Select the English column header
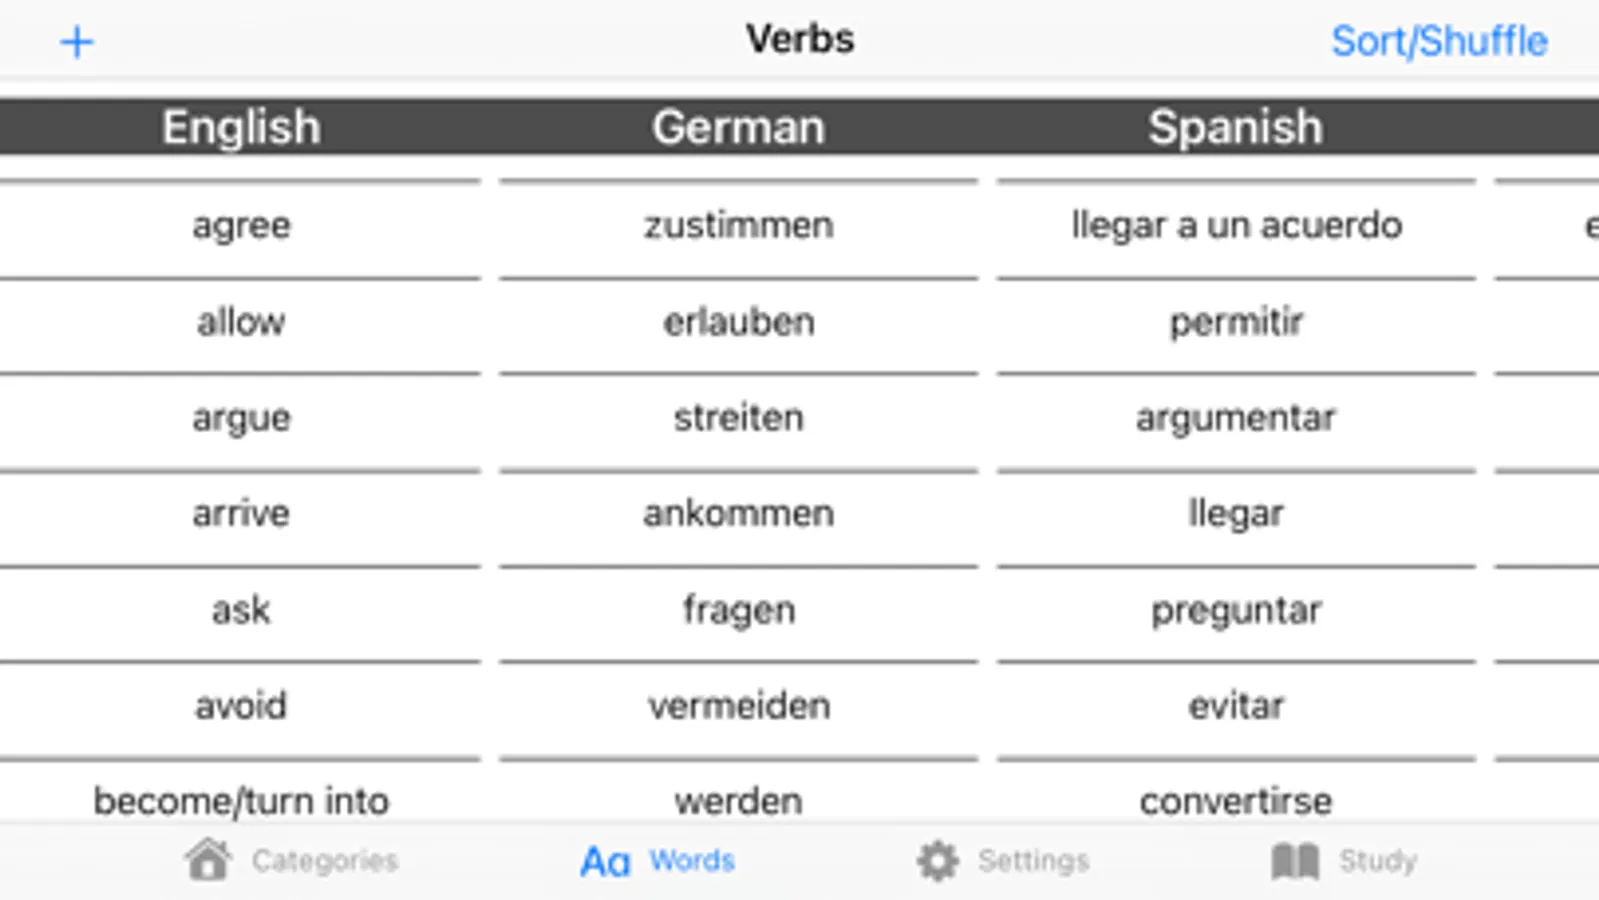This screenshot has height=900, width=1599. pyautogui.click(x=241, y=127)
